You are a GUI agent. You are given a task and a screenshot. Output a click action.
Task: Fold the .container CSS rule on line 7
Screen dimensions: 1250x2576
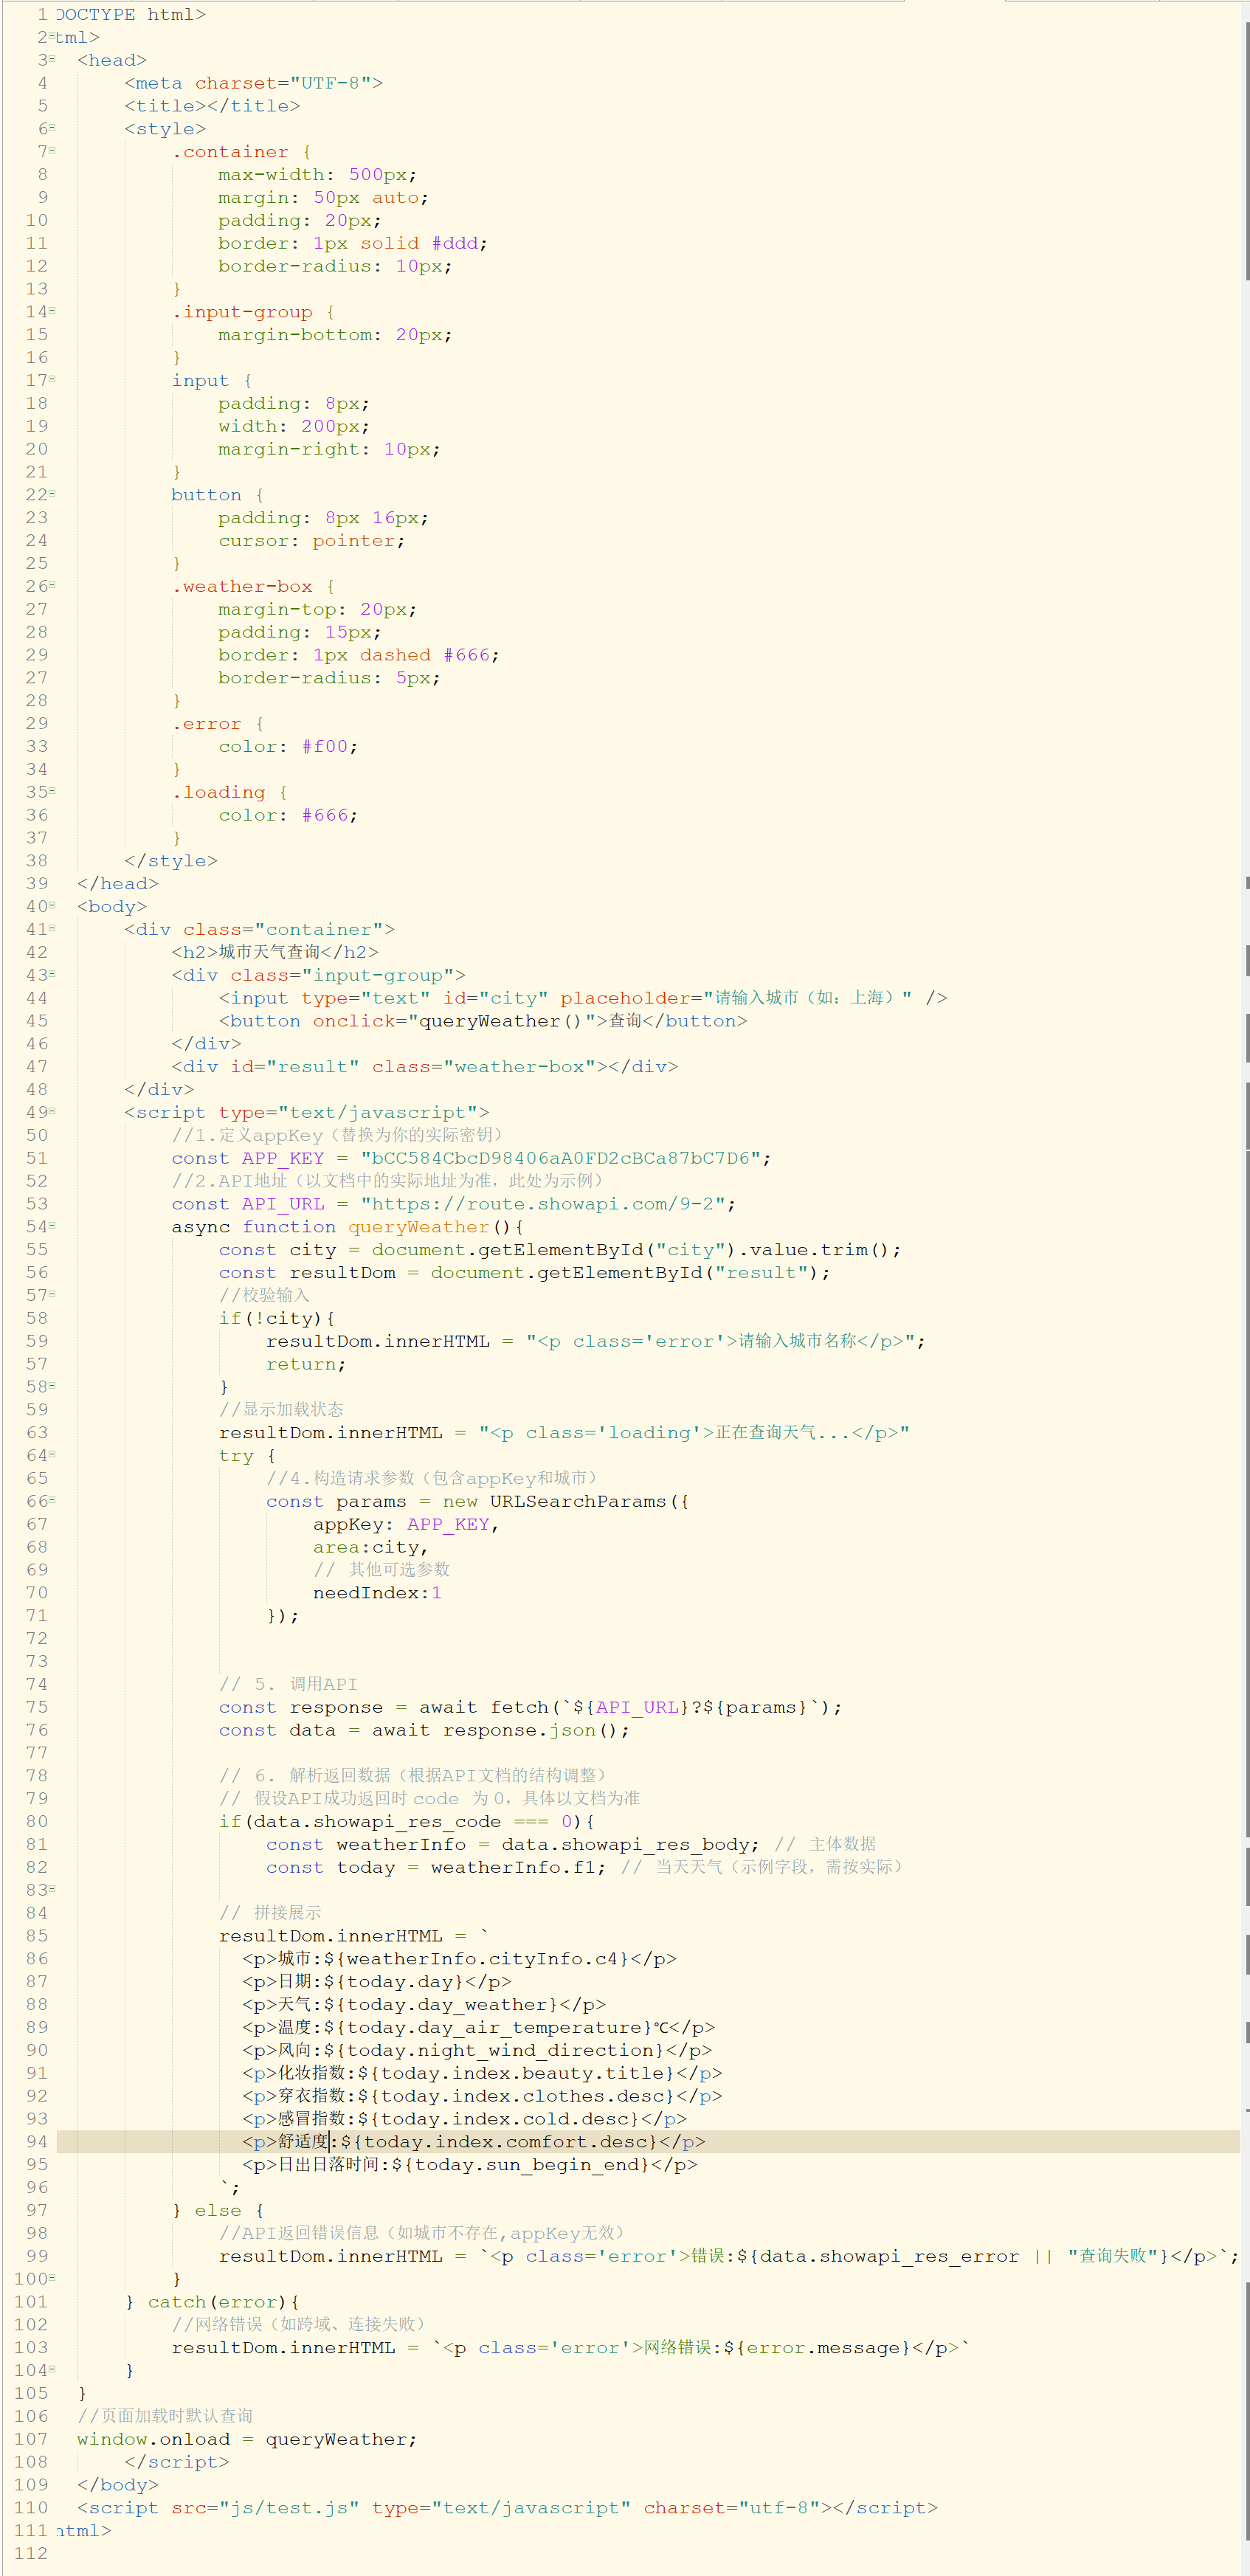coord(52,151)
